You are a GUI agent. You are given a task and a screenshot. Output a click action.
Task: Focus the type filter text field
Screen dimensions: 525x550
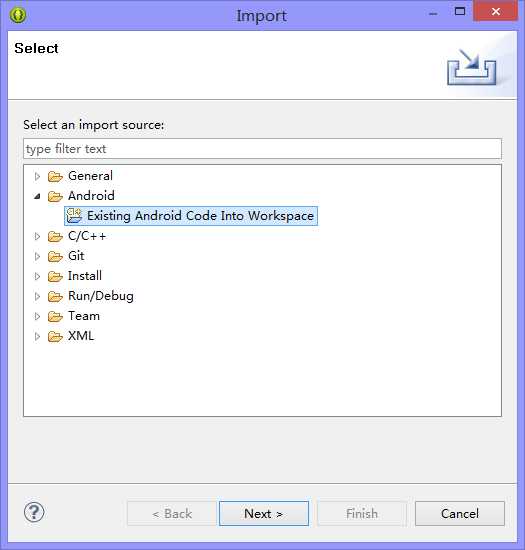pyautogui.click(x=262, y=149)
